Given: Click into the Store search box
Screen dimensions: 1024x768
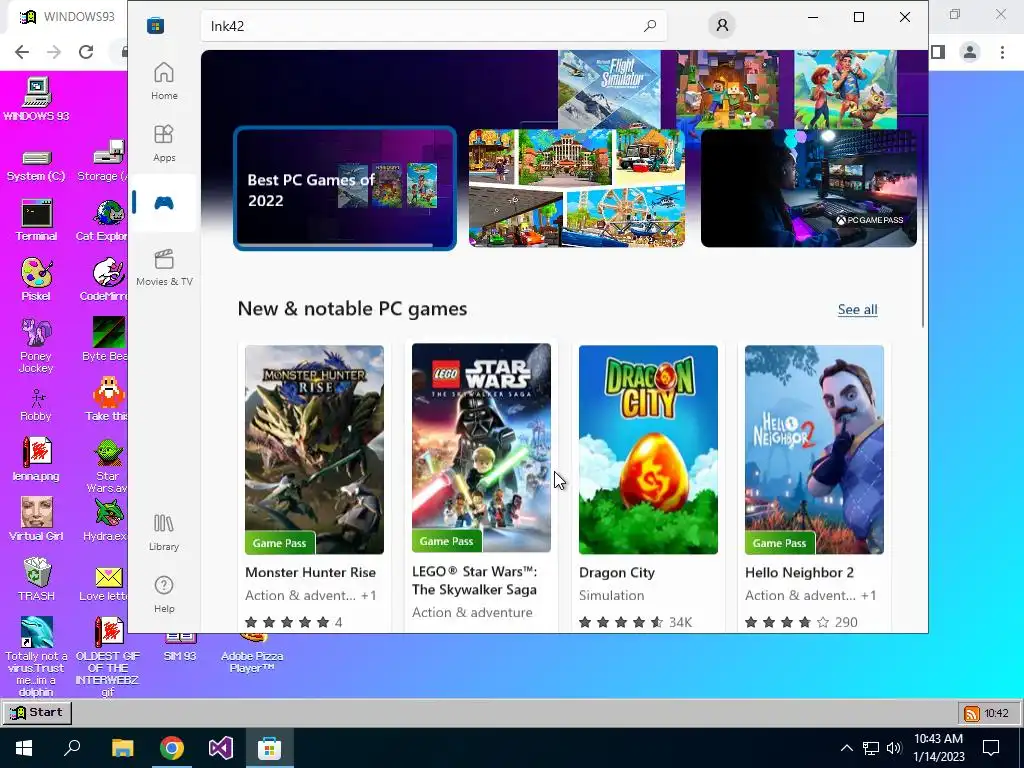Looking at the screenshot, I should [434, 26].
